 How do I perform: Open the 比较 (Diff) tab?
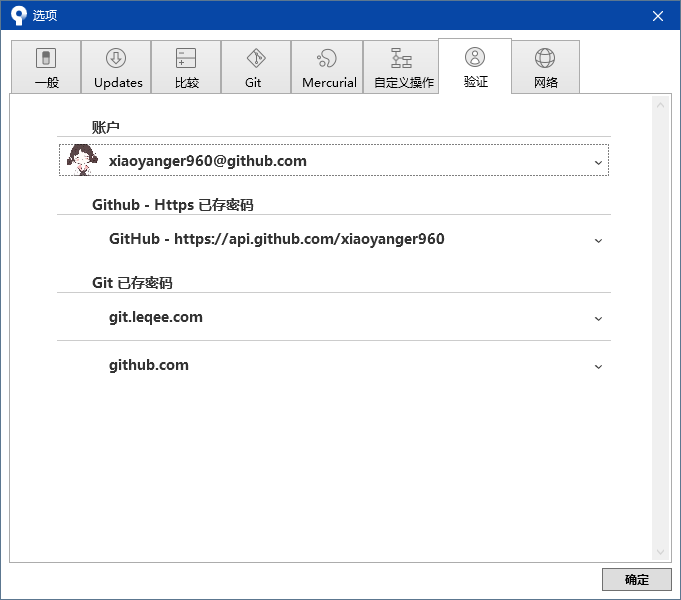(x=186, y=67)
